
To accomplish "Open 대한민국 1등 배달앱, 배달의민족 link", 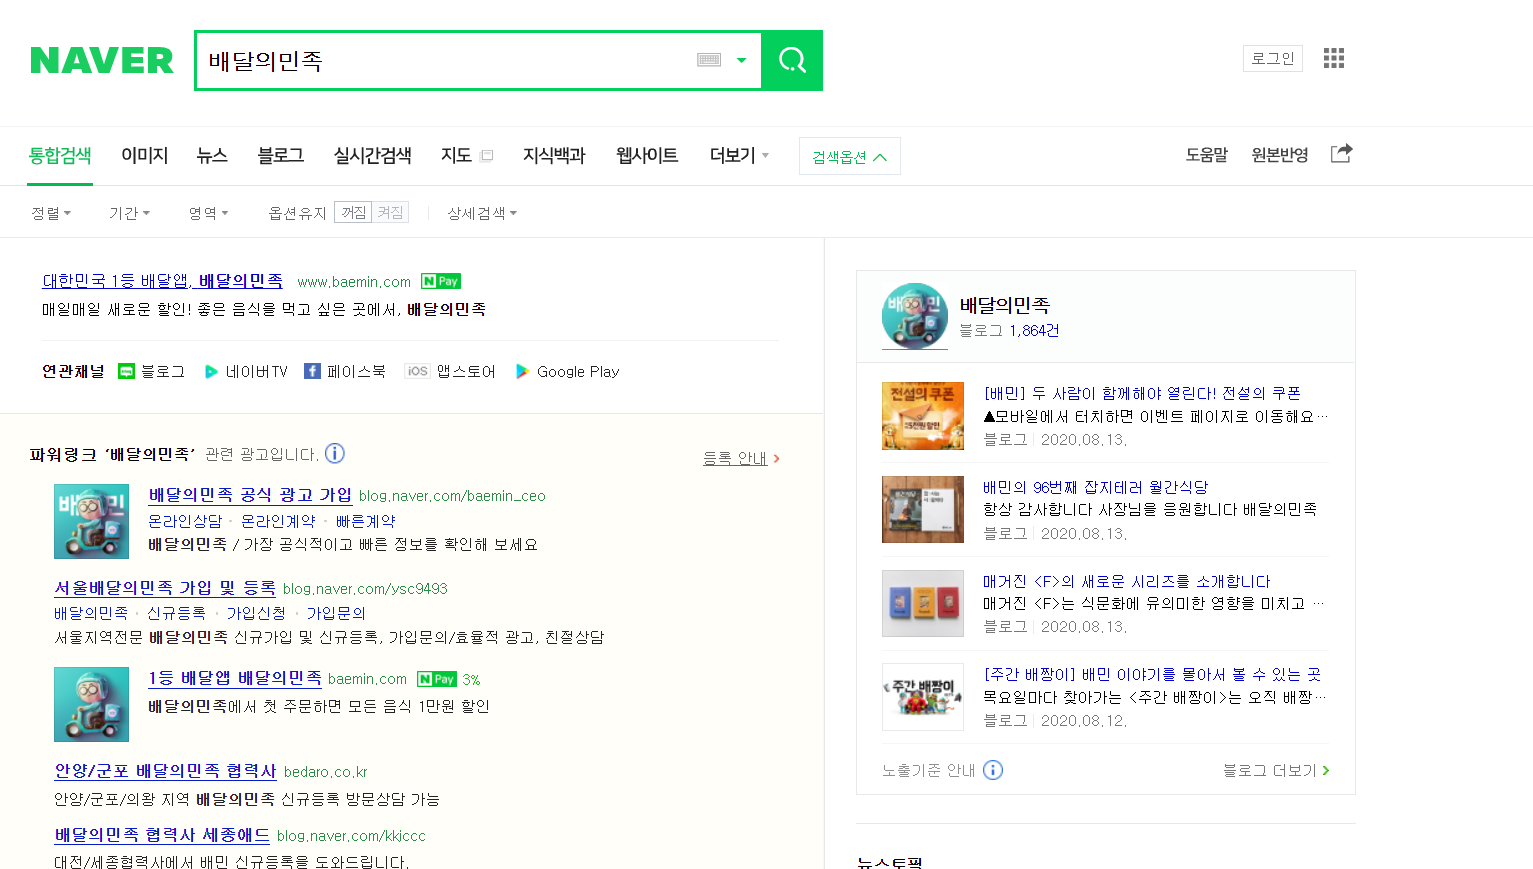I will 162,281.
